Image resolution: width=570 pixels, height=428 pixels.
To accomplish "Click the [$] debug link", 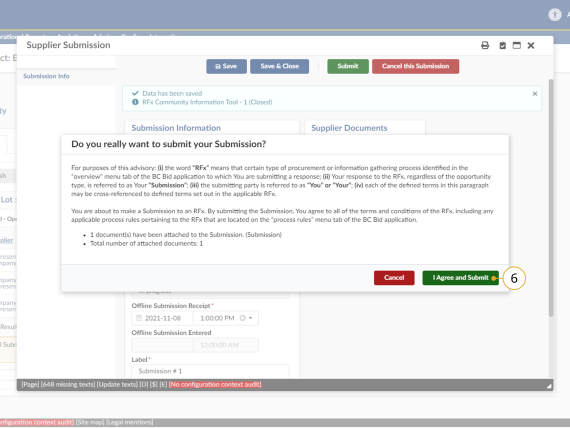I will 154,384.
